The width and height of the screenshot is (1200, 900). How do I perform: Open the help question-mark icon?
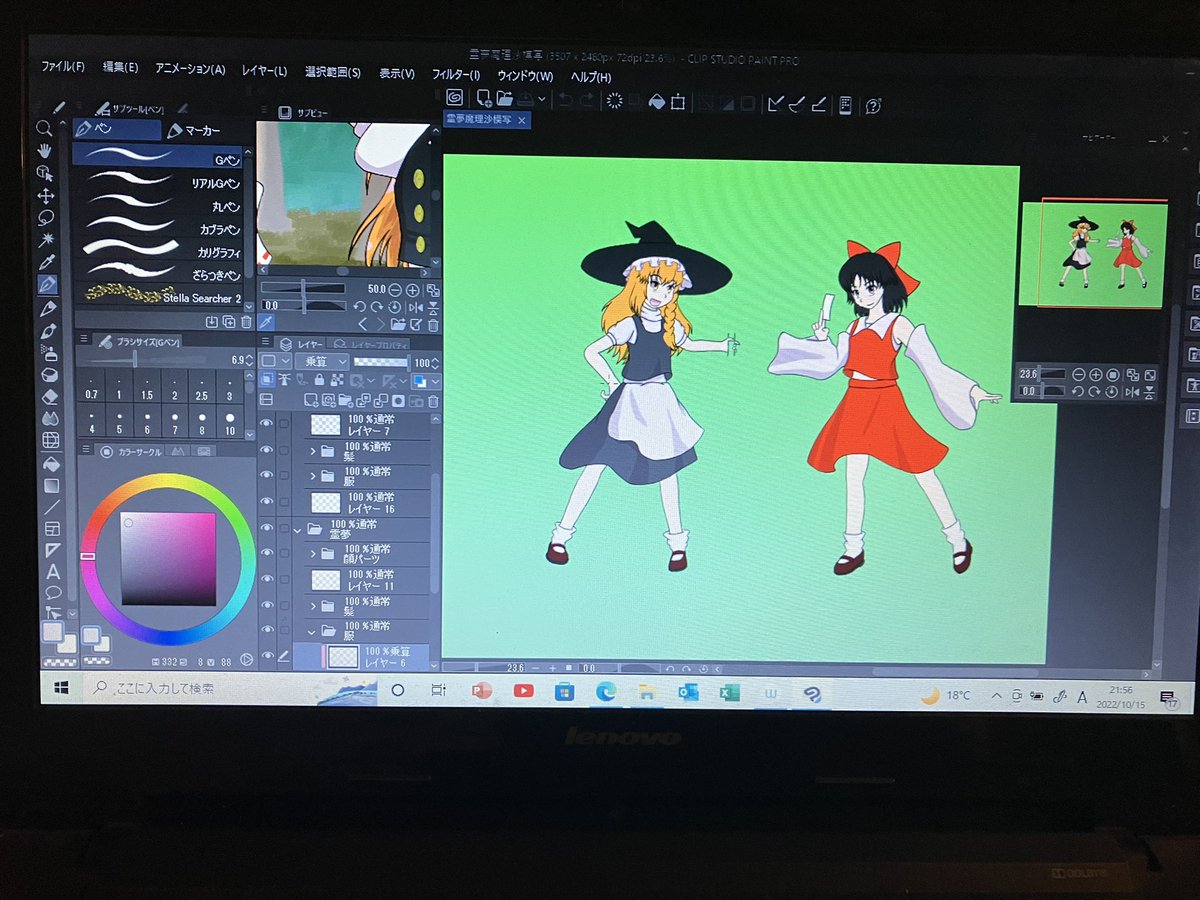[x=873, y=105]
